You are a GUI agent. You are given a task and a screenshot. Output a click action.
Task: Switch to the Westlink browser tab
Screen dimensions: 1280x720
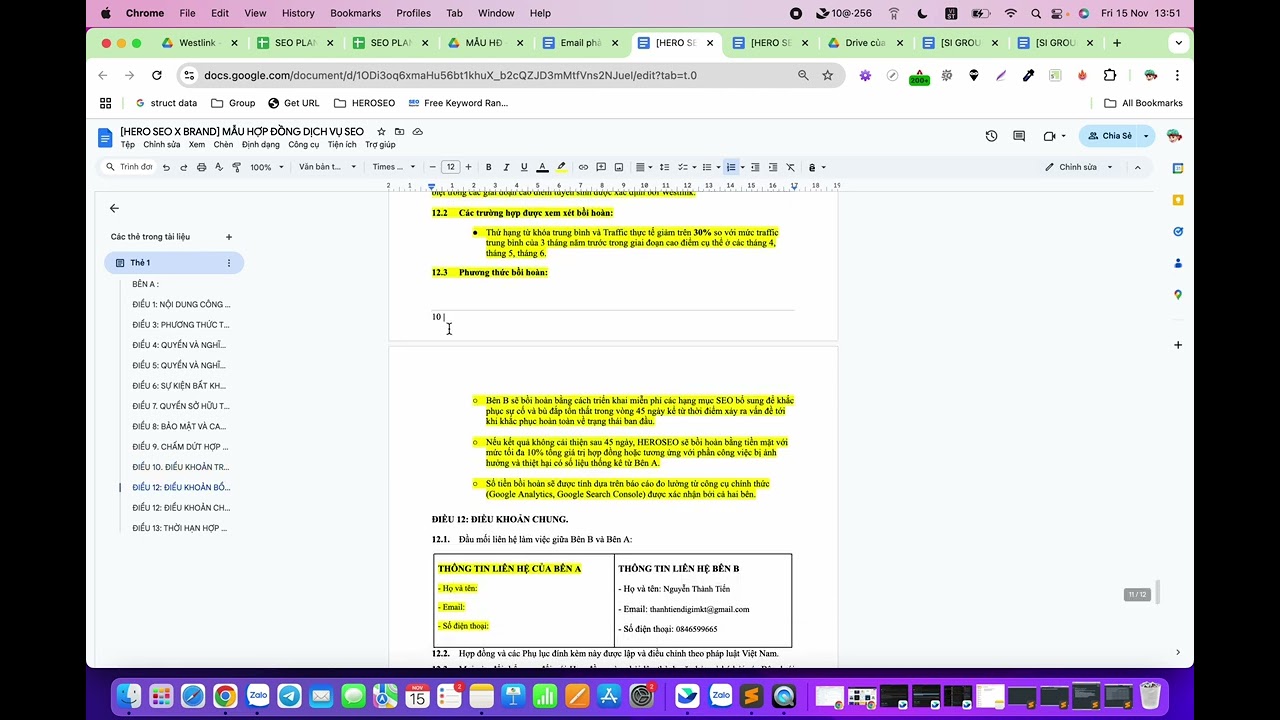coord(198,43)
